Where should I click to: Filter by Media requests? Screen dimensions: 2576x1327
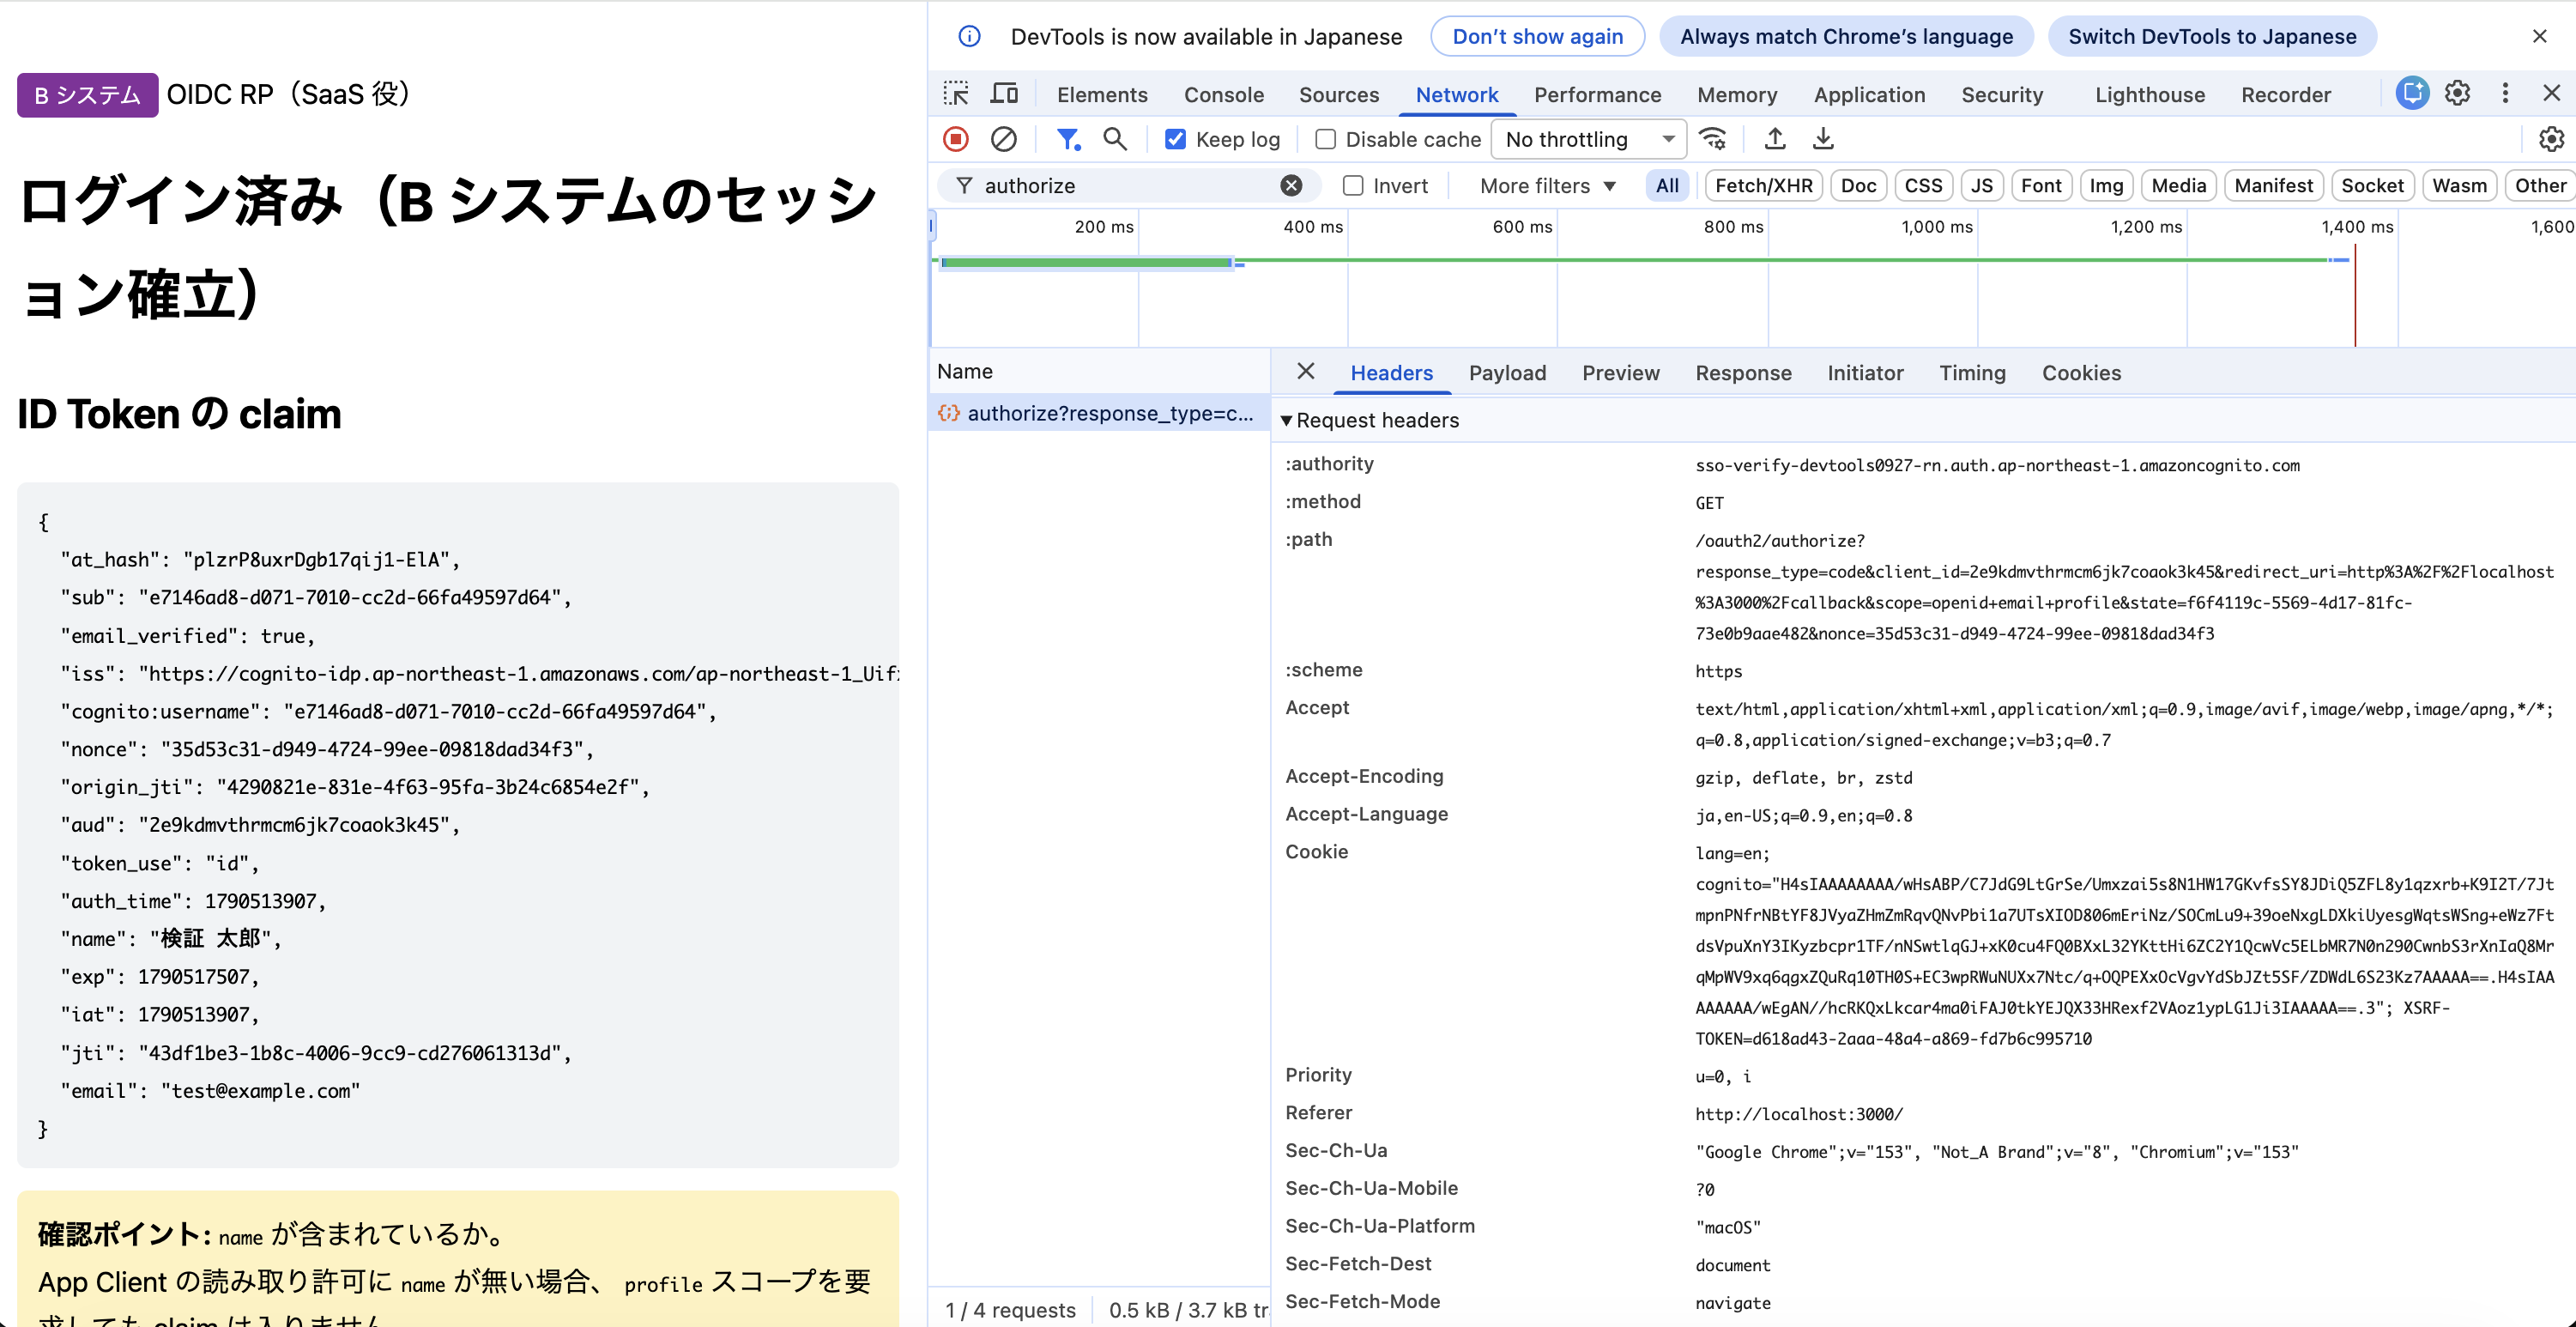[x=2178, y=185]
